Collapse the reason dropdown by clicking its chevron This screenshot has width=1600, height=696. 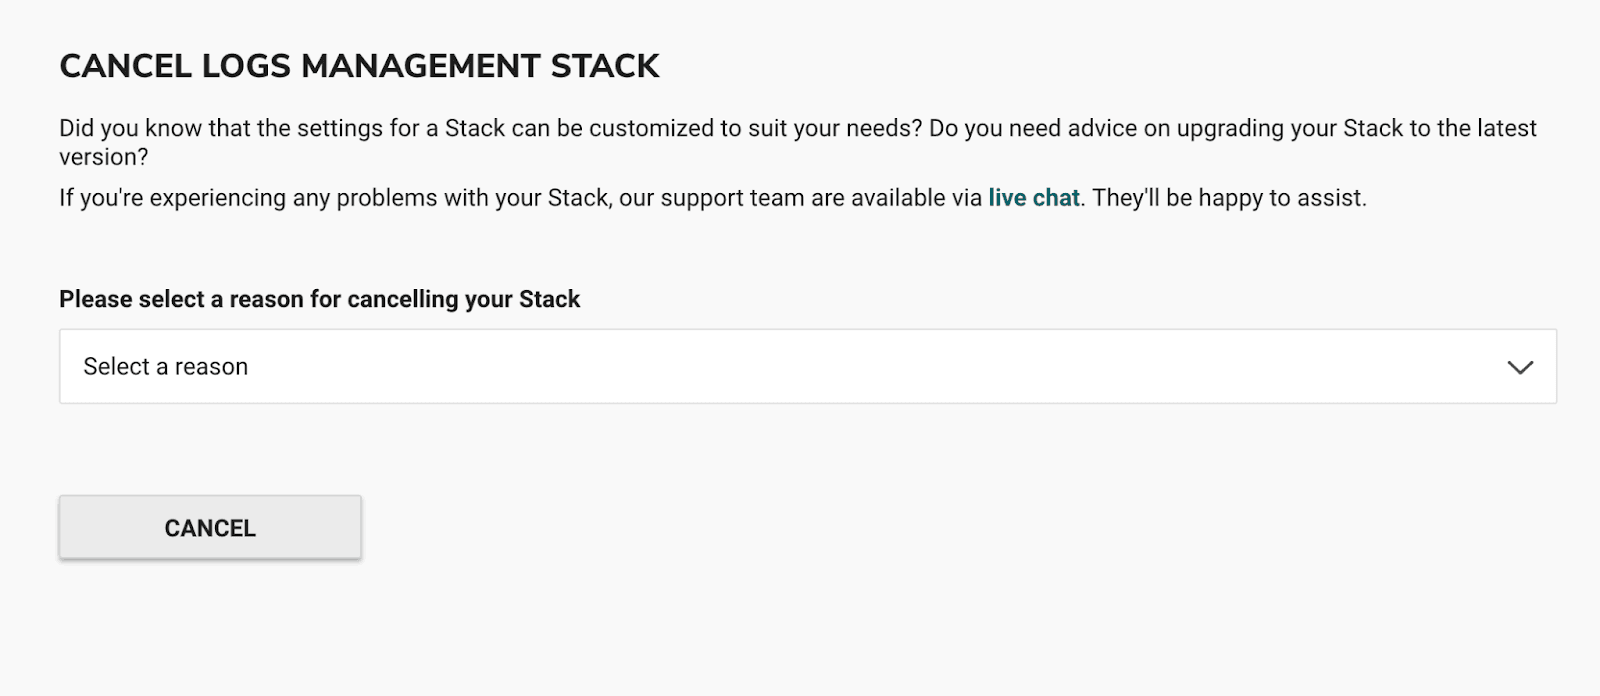point(1521,367)
